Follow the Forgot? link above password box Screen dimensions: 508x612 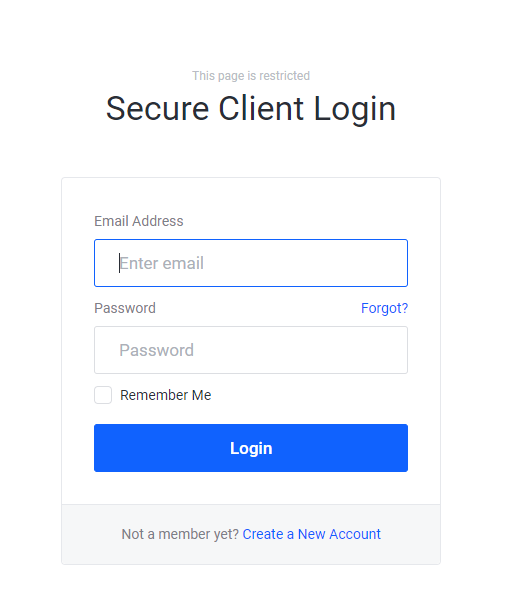(384, 308)
